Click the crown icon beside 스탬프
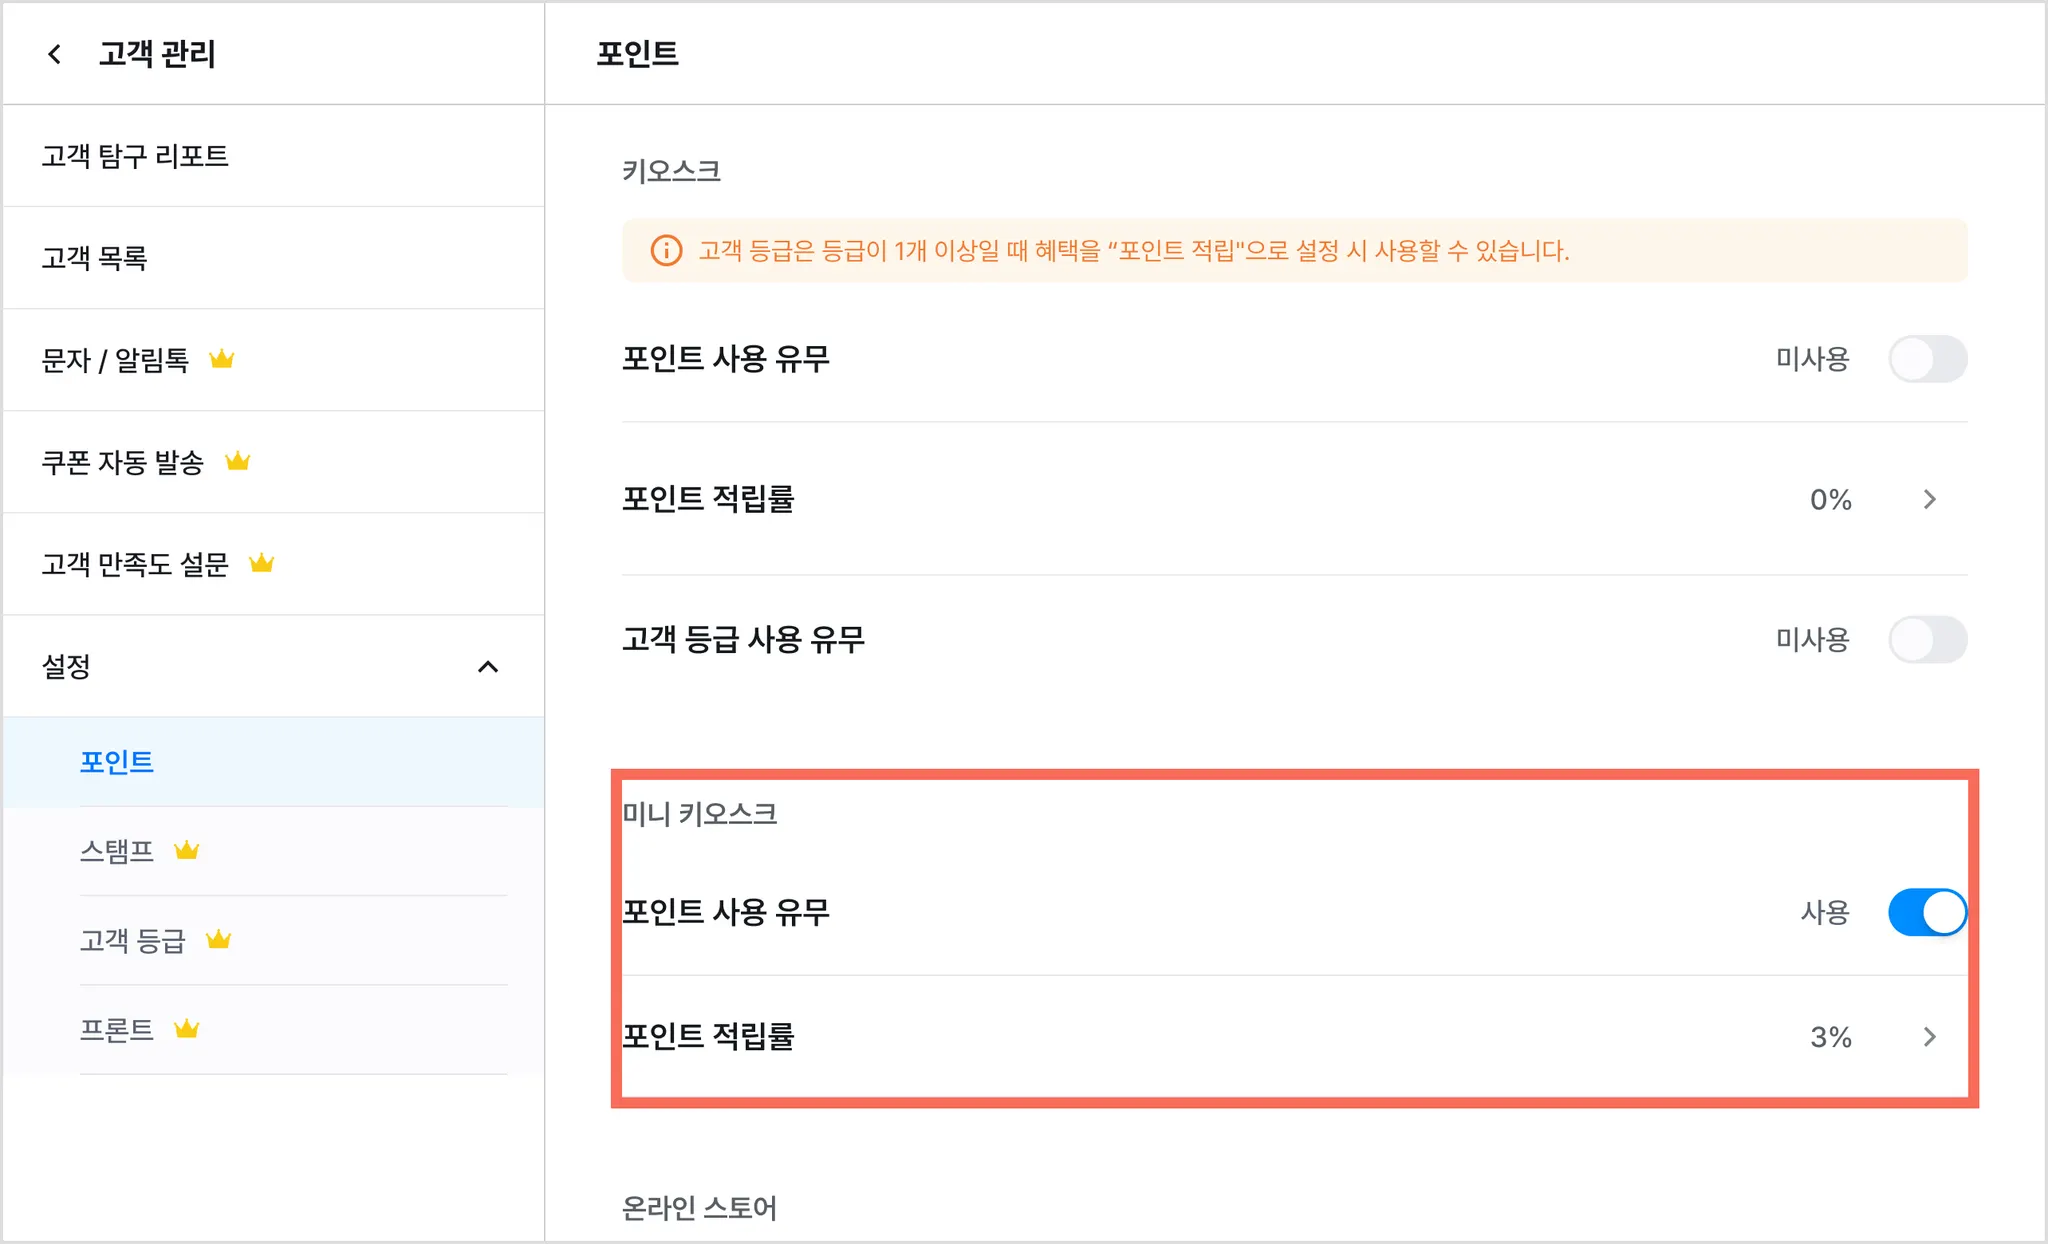2048x1244 pixels. [187, 851]
